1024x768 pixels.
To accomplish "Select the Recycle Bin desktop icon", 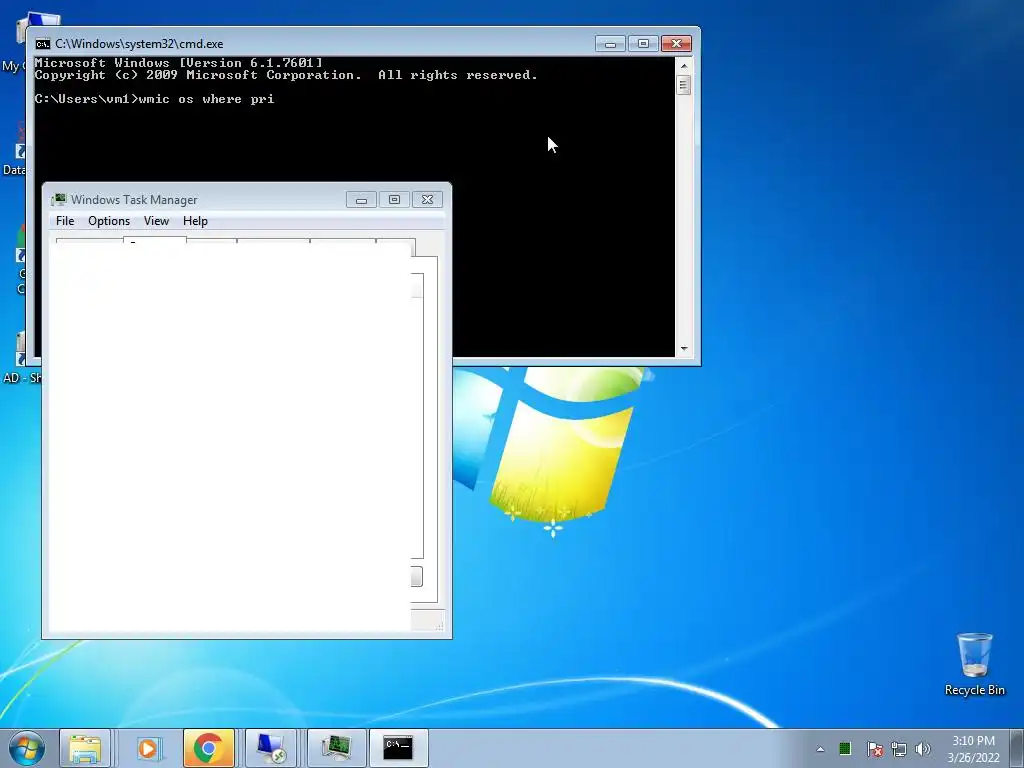I will click(974, 664).
